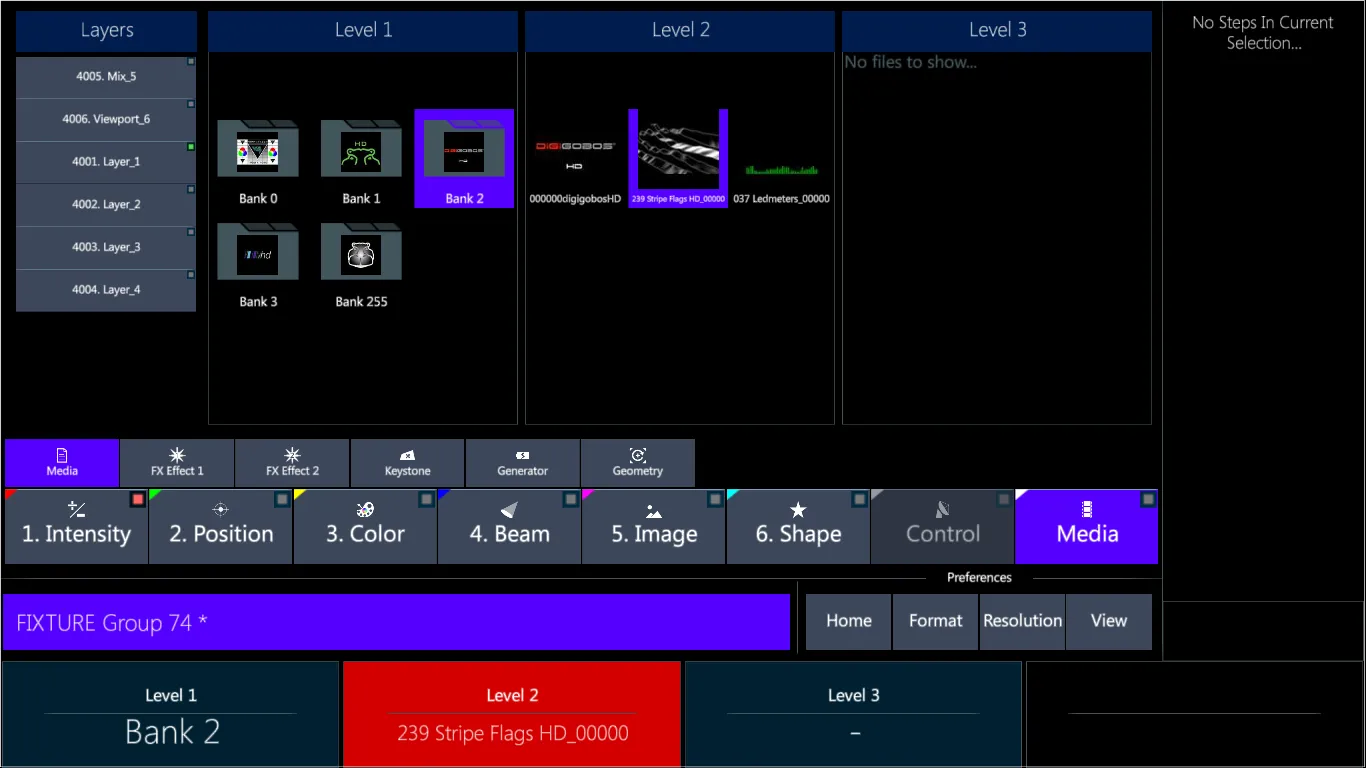Select layer 4001. Layer_1
This screenshot has height=768, width=1366.
(x=106, y=162)
